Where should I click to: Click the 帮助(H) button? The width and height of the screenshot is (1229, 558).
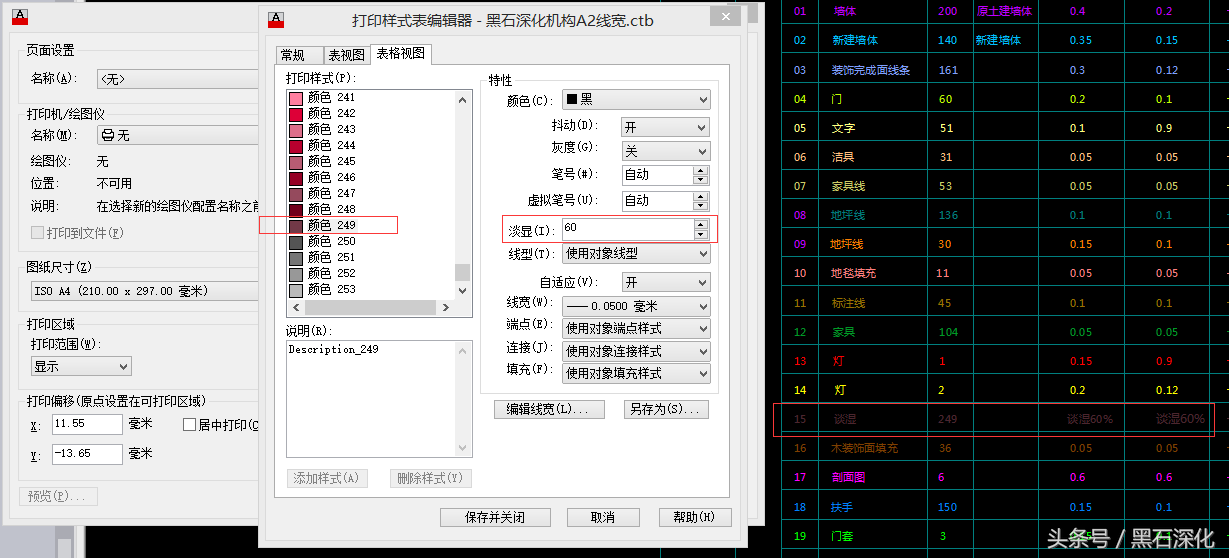695,517
